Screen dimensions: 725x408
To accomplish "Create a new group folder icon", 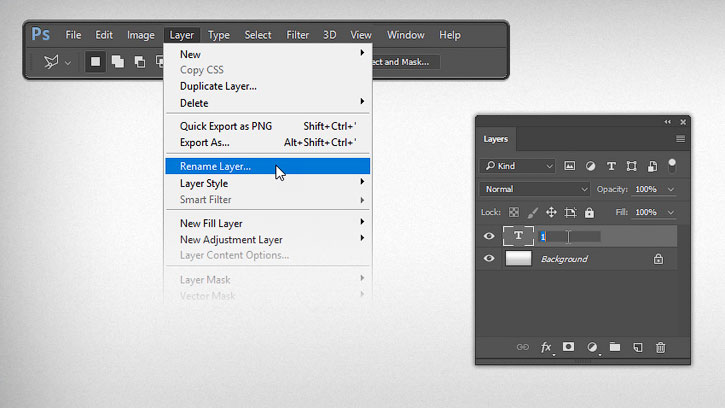I will [x=615, y=346].
